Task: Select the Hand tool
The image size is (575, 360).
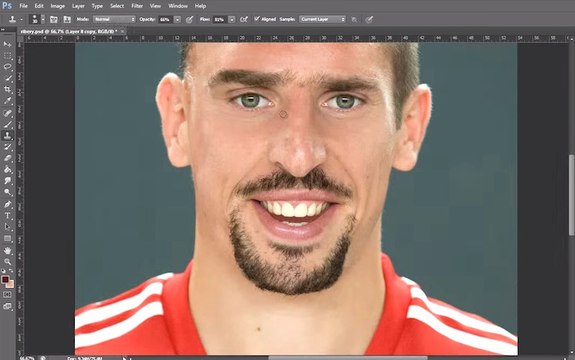Action: pos(7,250)
